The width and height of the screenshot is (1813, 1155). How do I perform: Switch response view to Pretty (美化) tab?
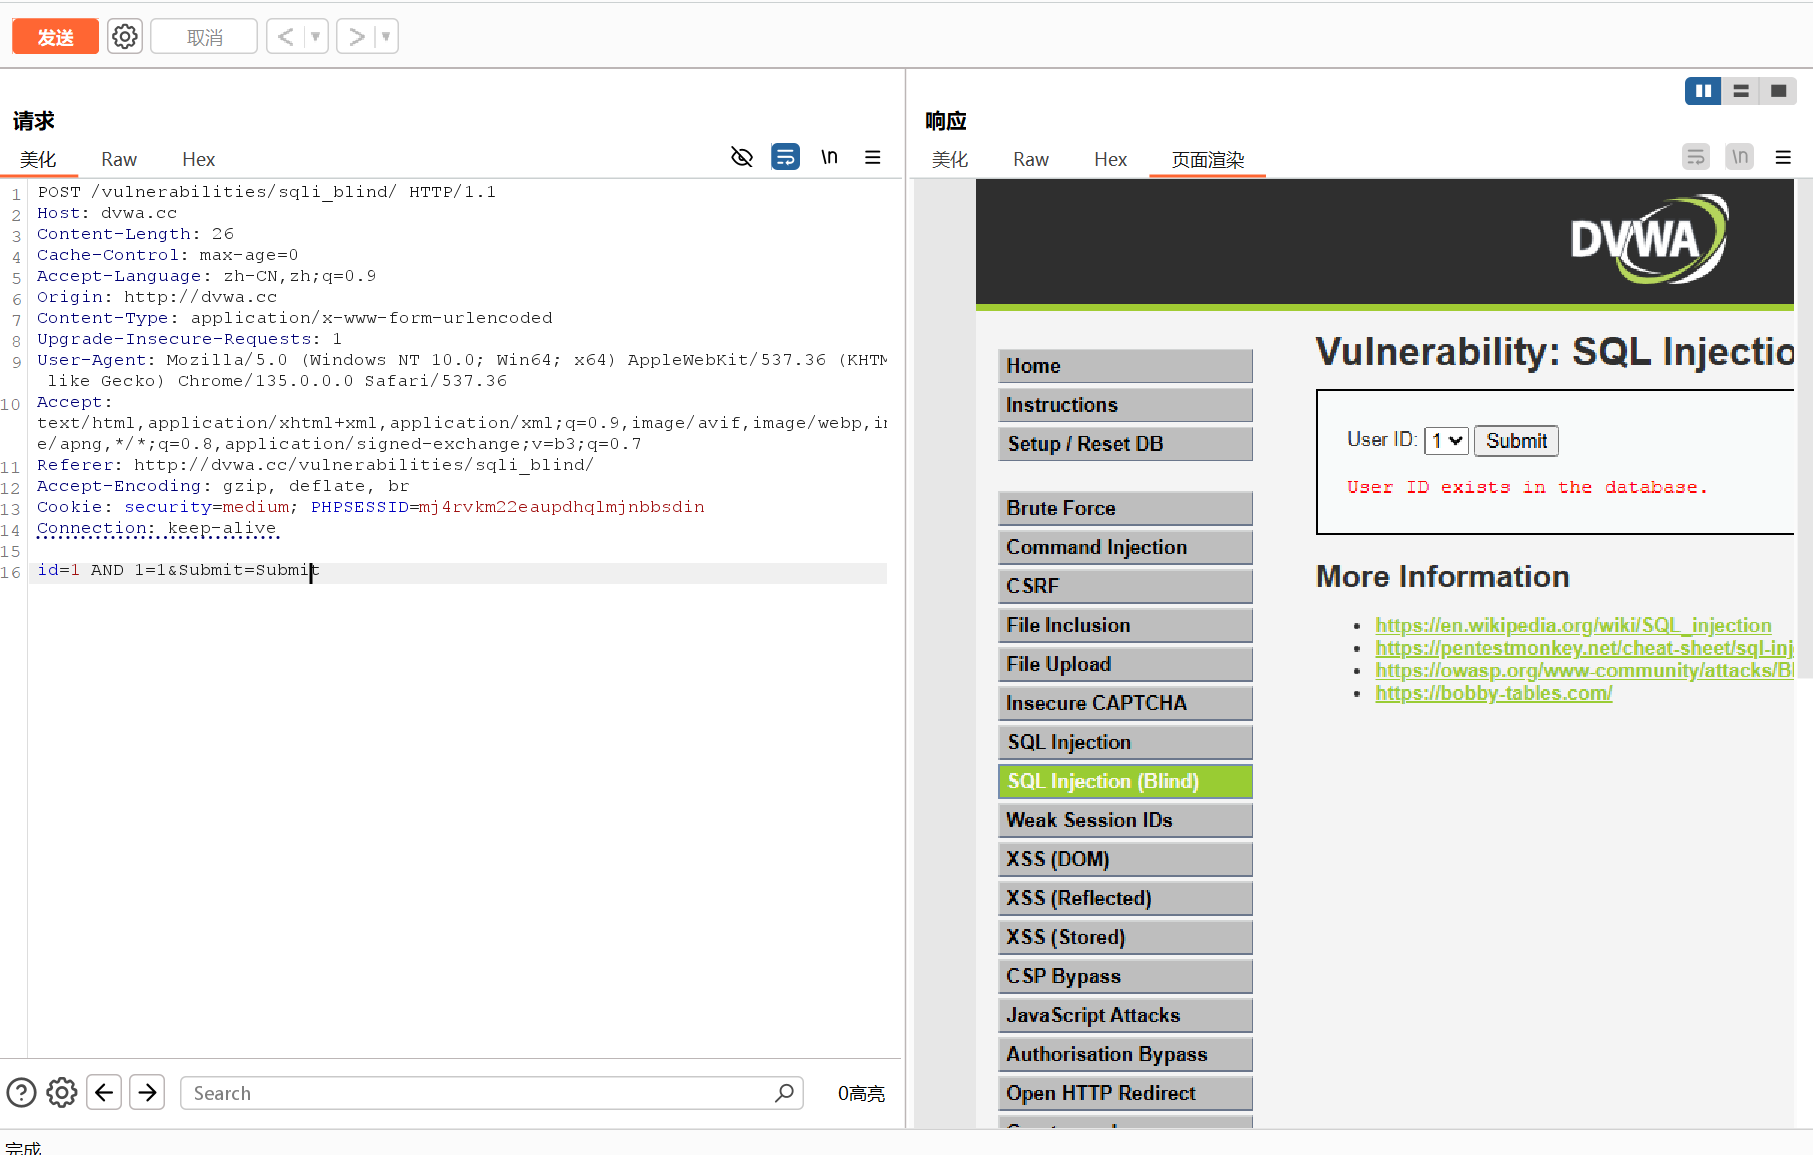pos(950,159)
